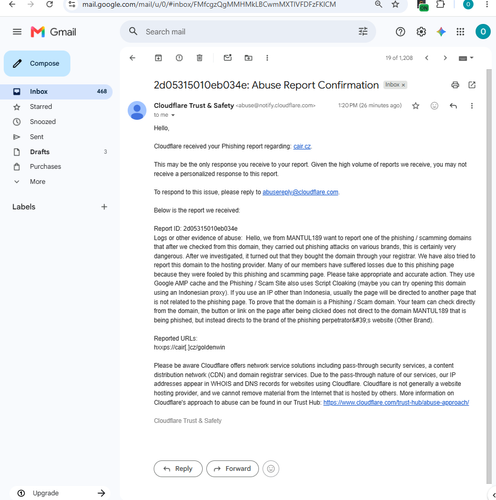Show search options filter icon

(x=363, y=32)
